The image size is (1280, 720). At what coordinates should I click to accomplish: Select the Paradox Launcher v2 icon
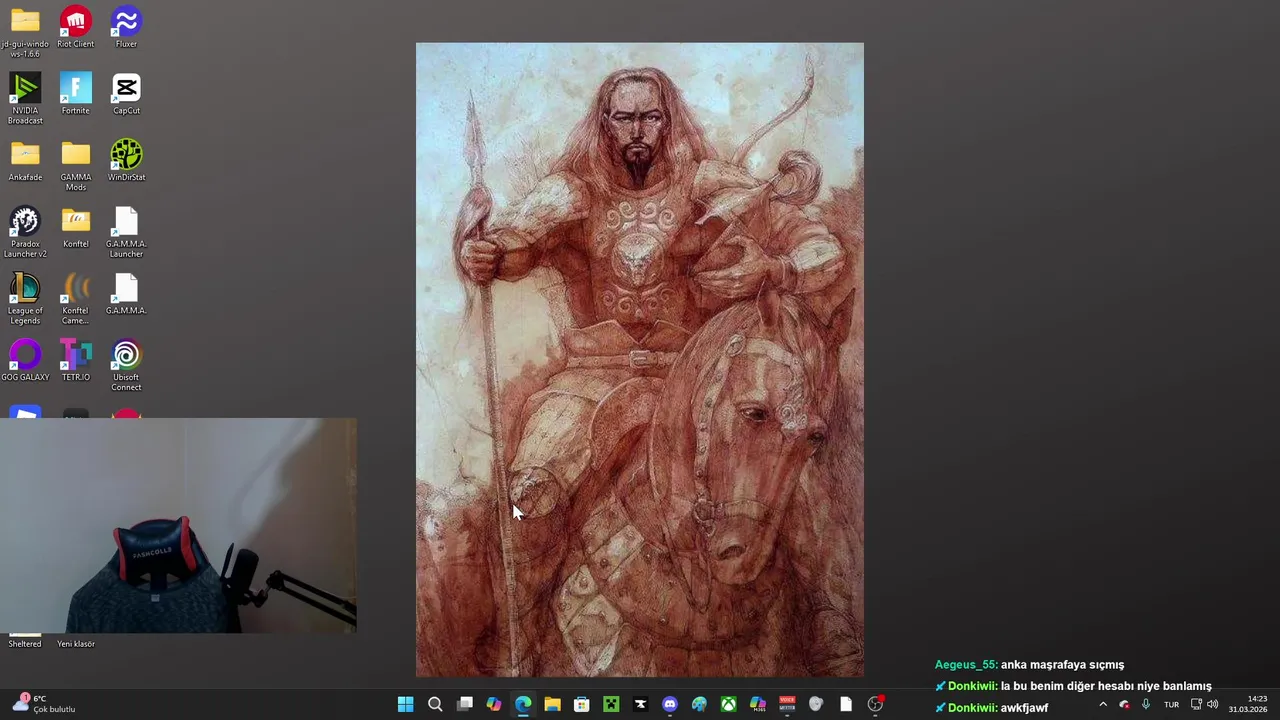coord(25,232)
